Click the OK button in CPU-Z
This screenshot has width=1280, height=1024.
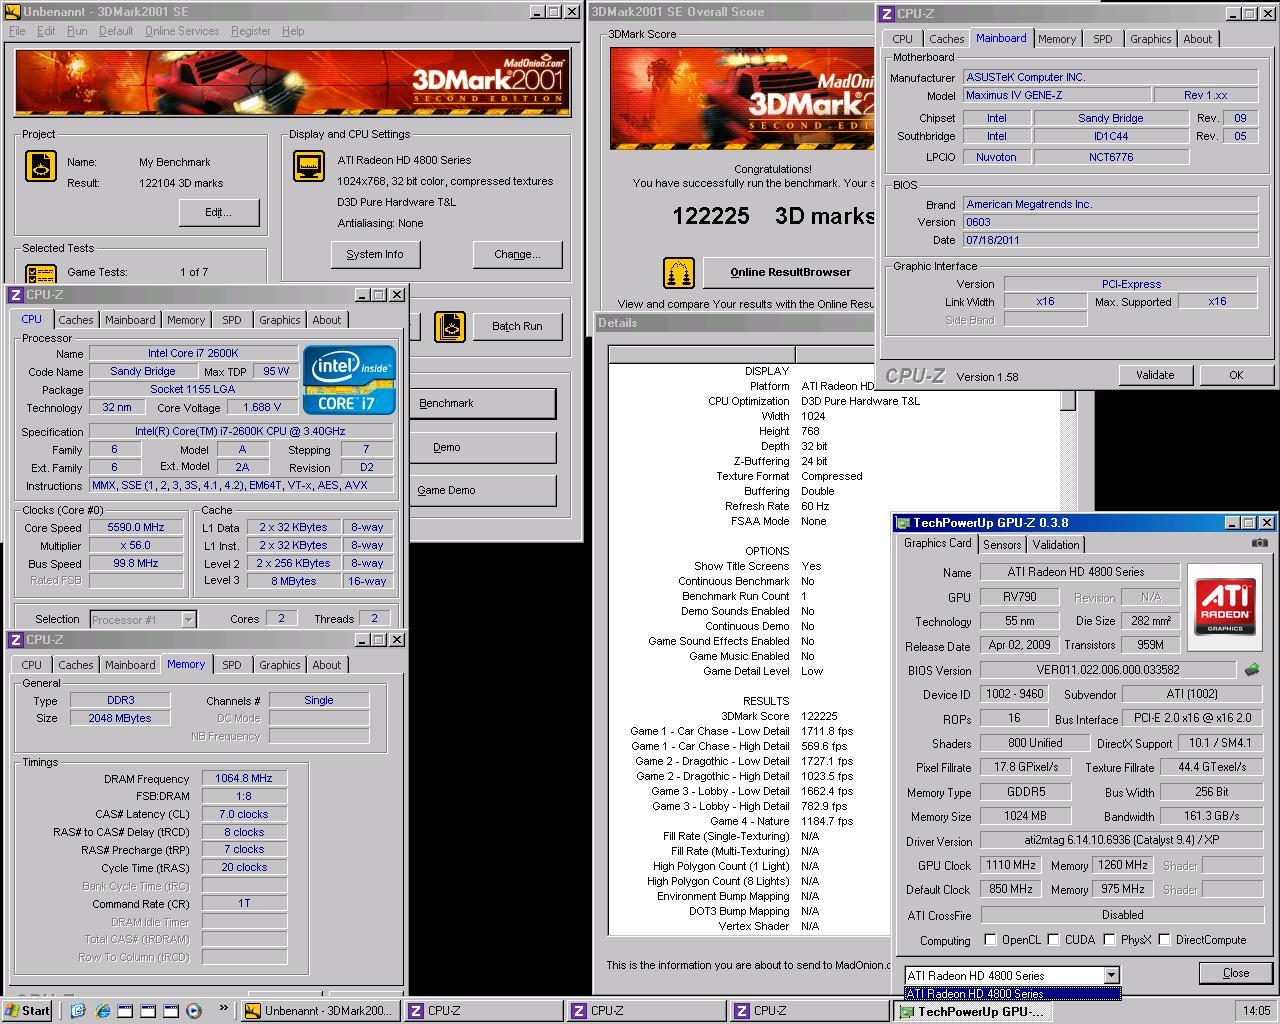(1236, 375)
